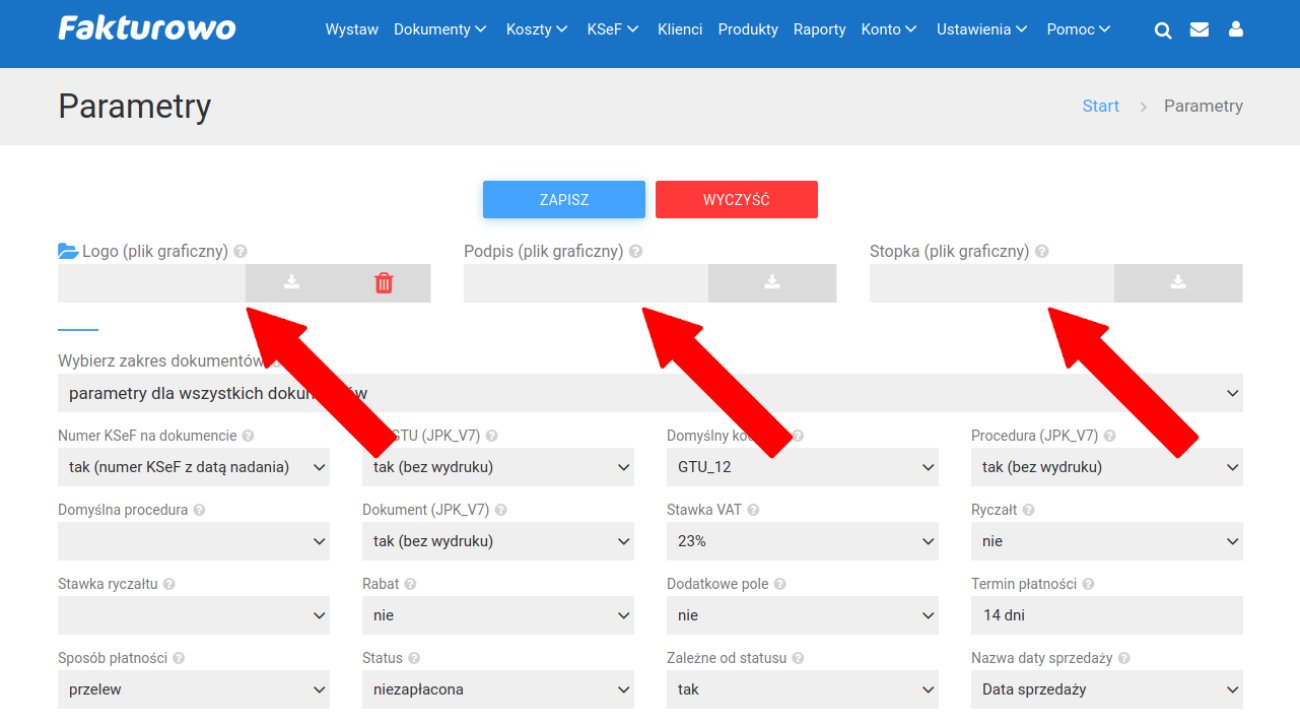Click help icon next to Stawka VAT

753,510
